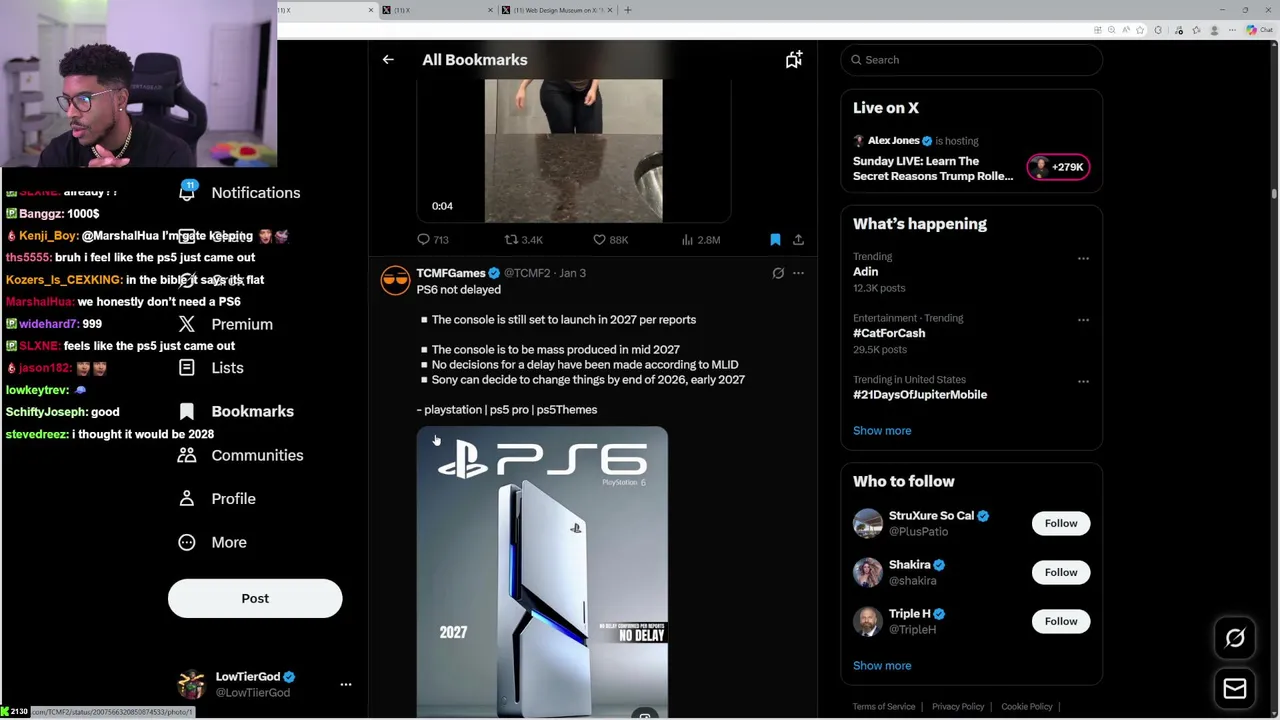Viewport: 1280px width, 720px height.
Task: Follow StruXure So Cal
Action: (x=1061, y=523)
